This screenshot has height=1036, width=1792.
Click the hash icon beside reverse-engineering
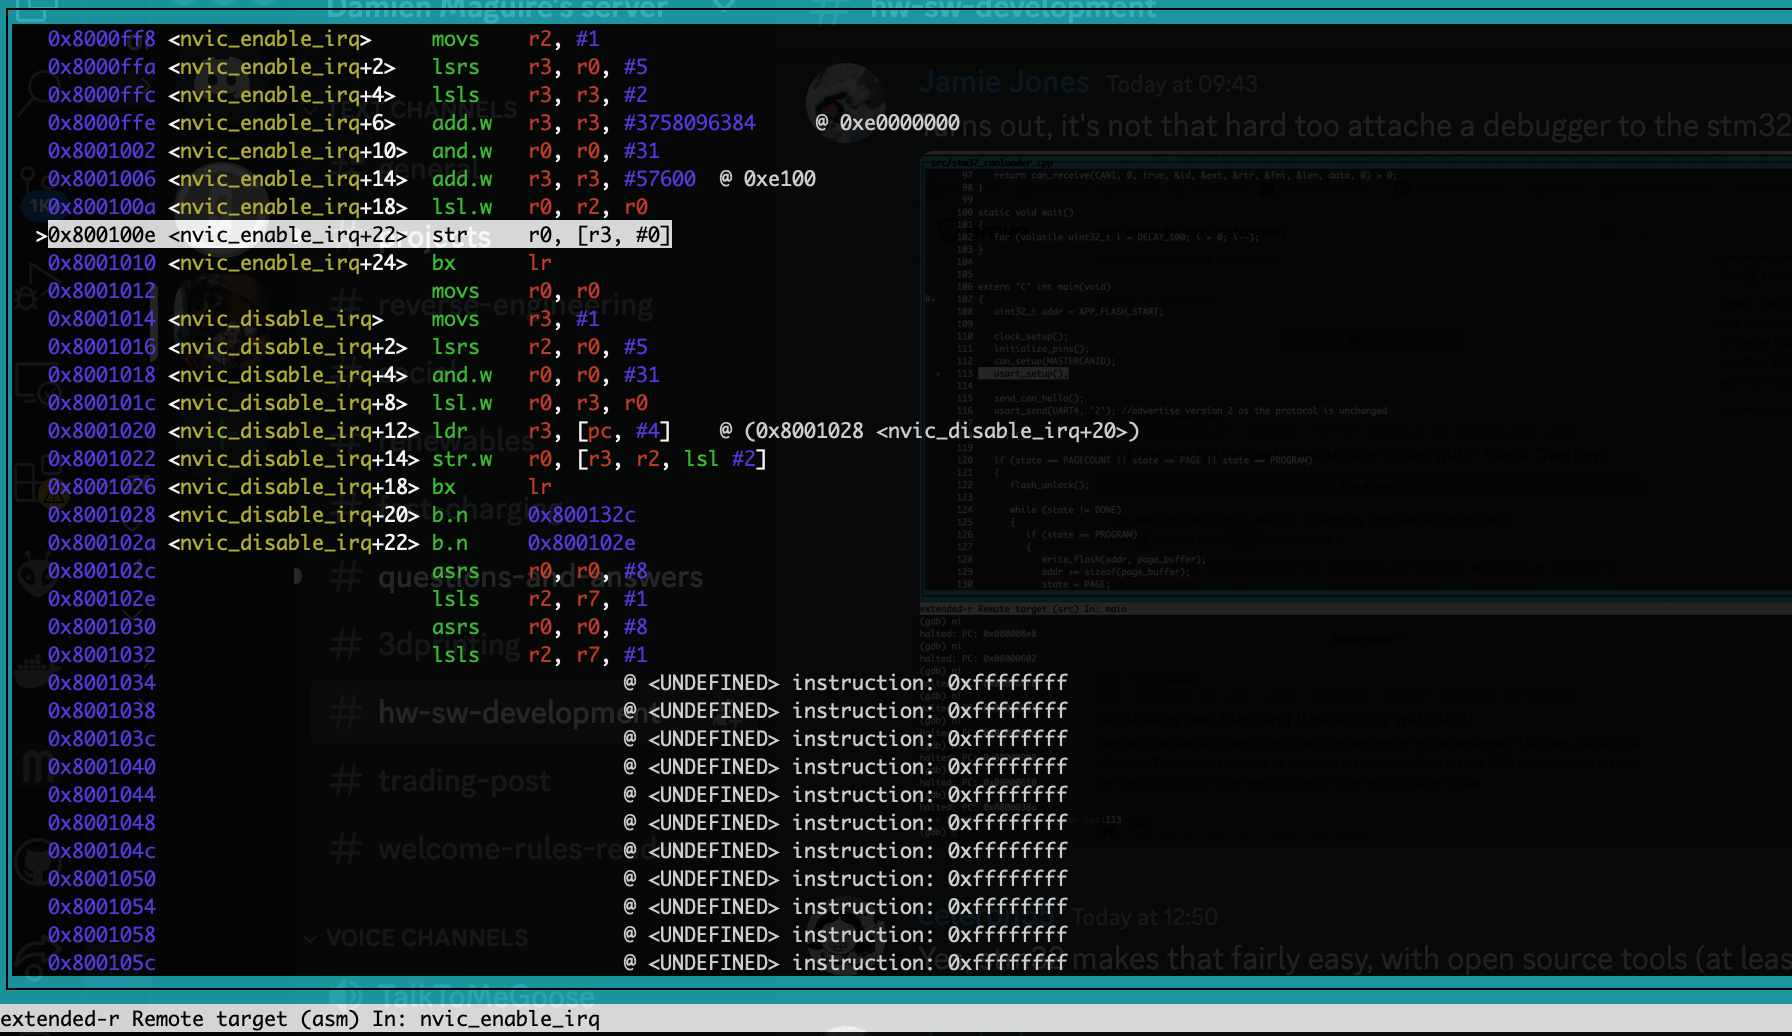point(346,303)
